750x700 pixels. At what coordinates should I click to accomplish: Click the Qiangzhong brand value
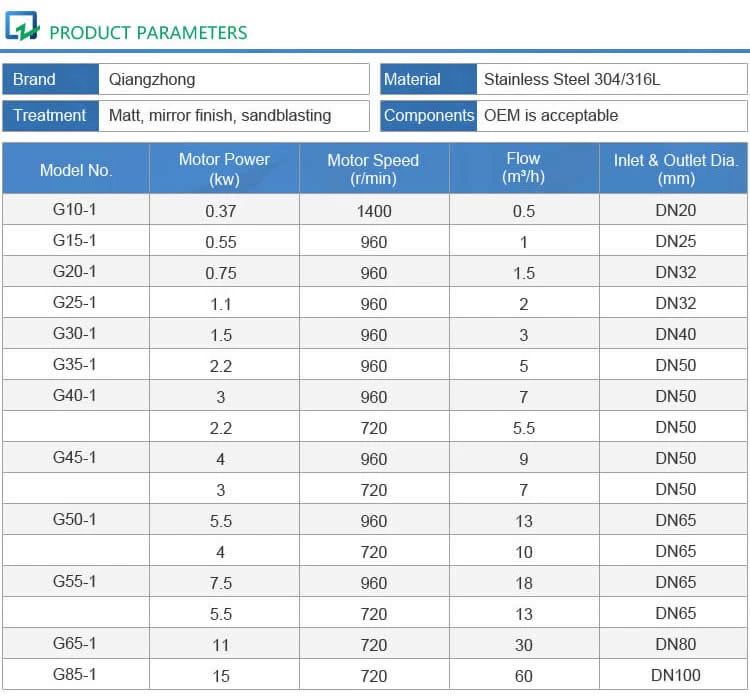152,79
